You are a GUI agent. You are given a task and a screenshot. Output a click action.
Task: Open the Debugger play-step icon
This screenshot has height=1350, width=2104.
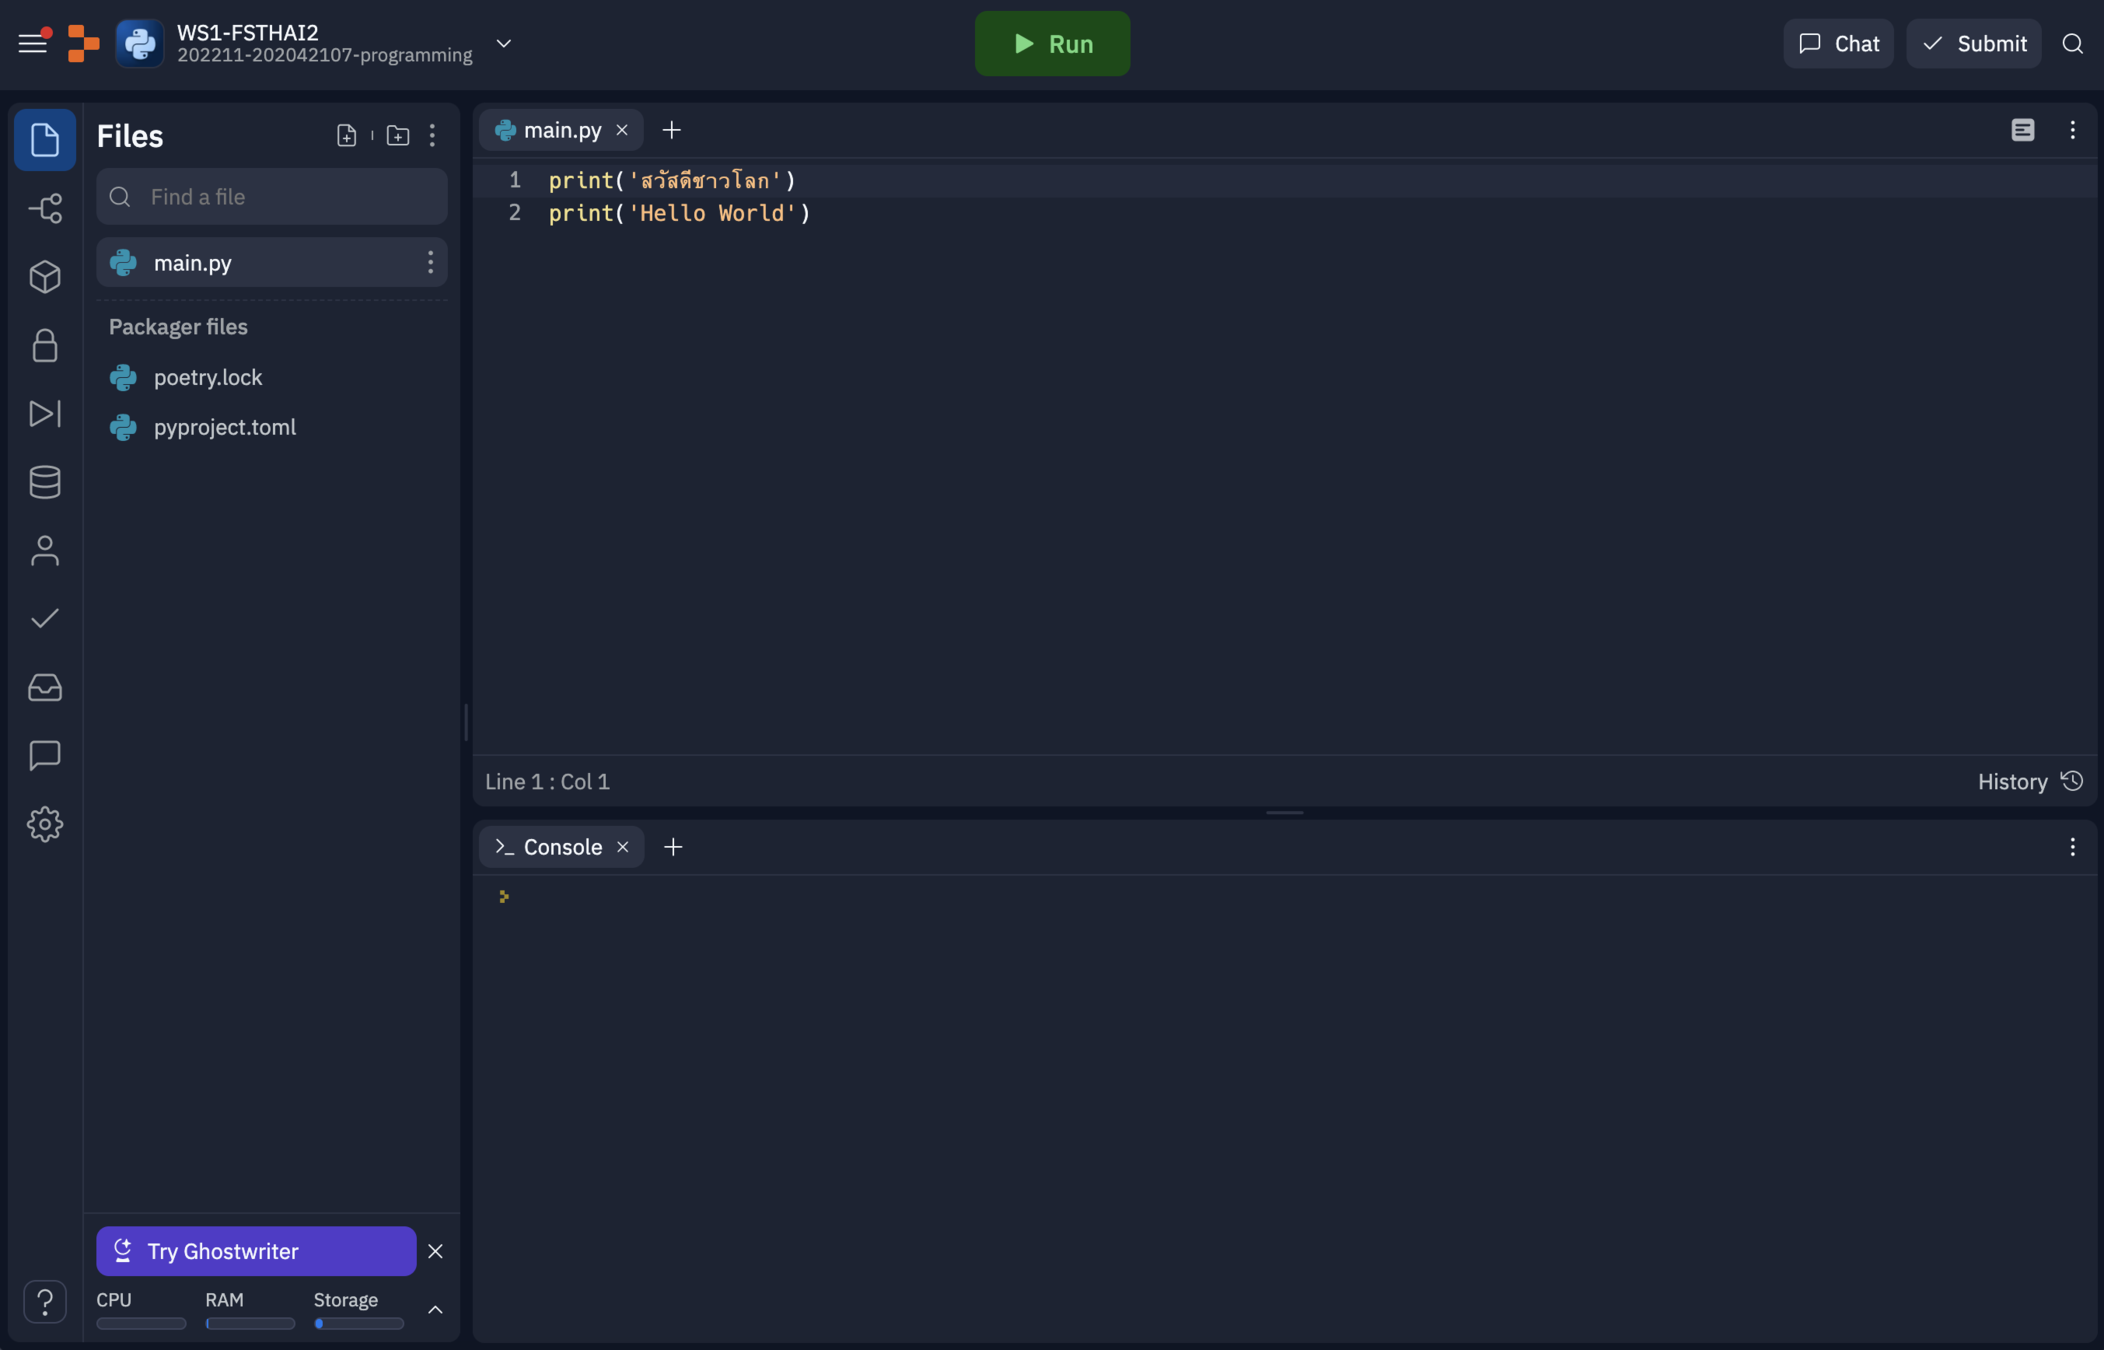[45, 414]
